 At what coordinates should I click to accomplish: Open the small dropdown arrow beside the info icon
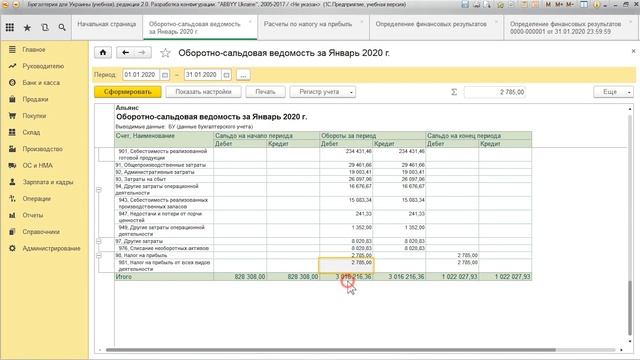[604, 5]
